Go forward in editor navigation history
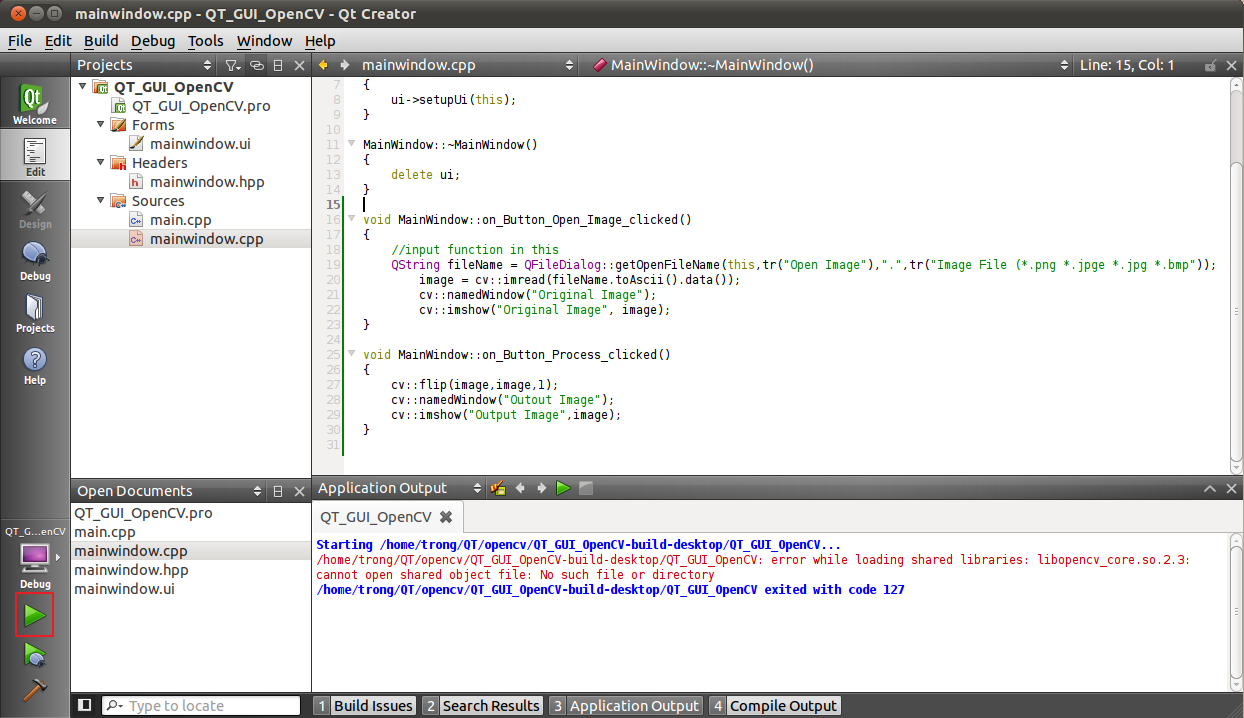Viewport: 1244px width, 718px height. (x=345, y=65)
